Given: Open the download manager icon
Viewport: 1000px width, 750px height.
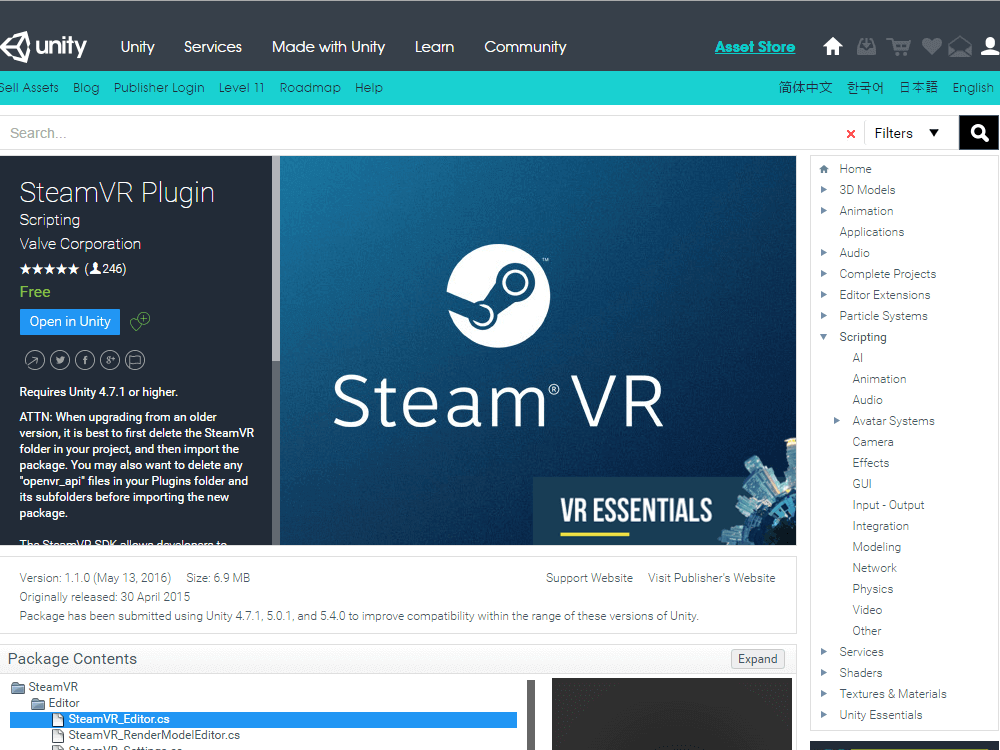Looking at the screenshot, I should click(866, 47).
